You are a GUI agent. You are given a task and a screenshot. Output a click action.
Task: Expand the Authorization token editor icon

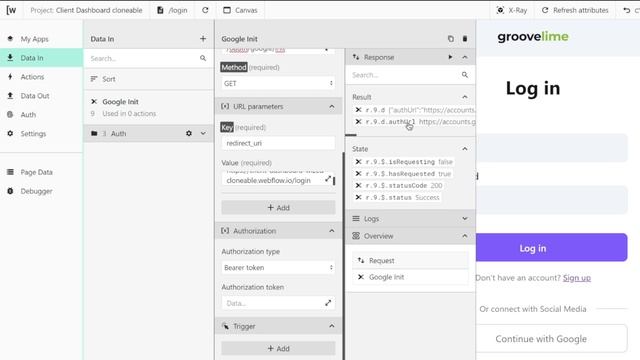pos(328,303)
